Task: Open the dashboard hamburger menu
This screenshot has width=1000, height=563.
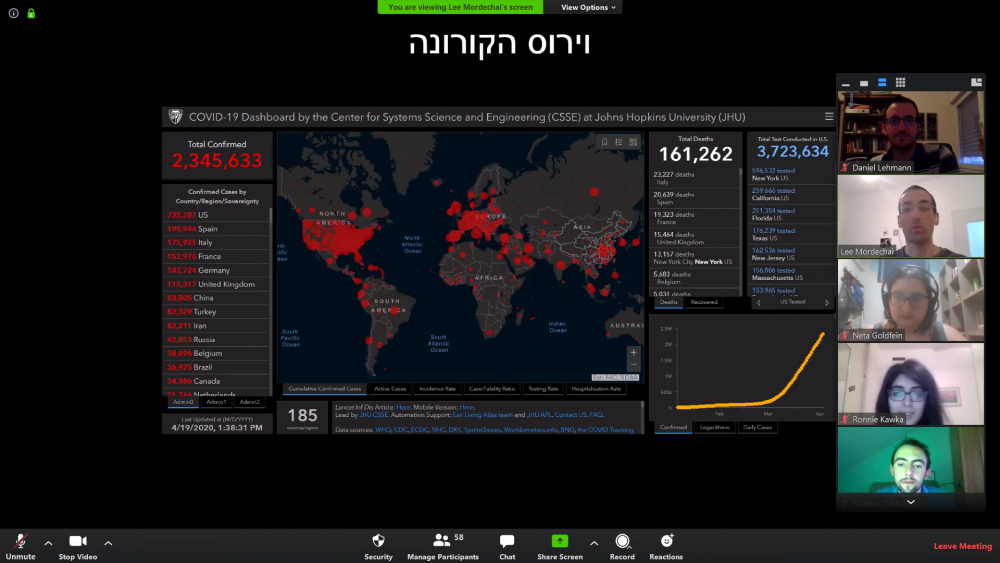Action: tap(828, 117)
